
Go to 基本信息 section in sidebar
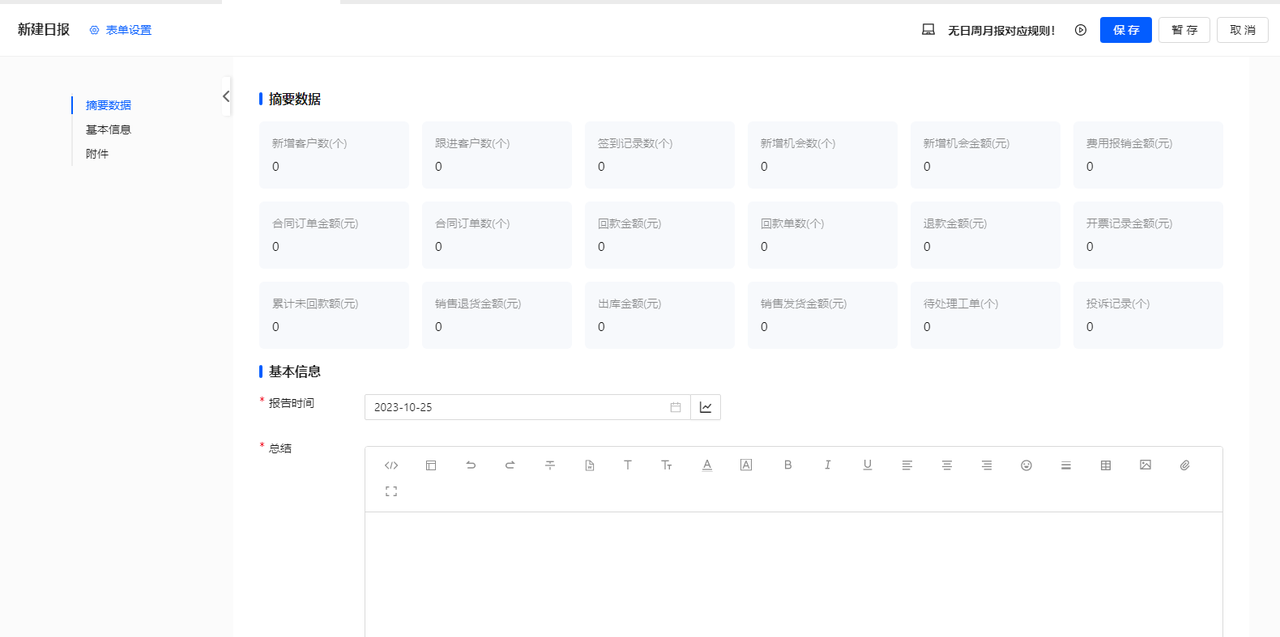[108, 129]
